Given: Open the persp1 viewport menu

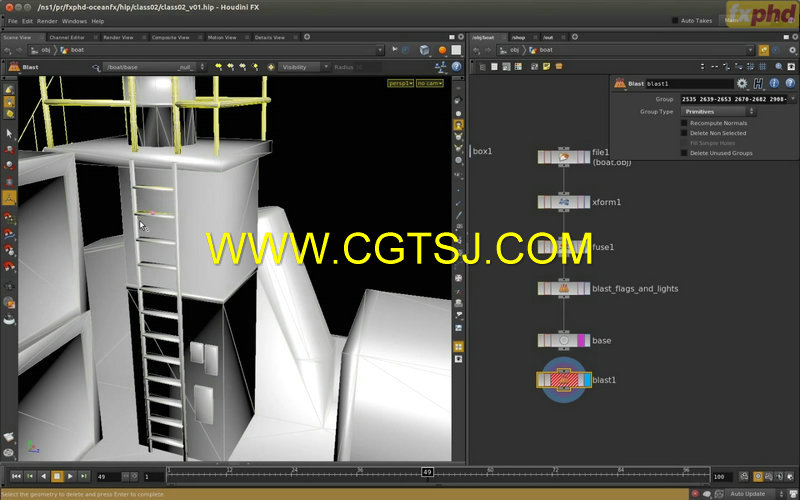Looking at the screenshot, I should 401,83.
